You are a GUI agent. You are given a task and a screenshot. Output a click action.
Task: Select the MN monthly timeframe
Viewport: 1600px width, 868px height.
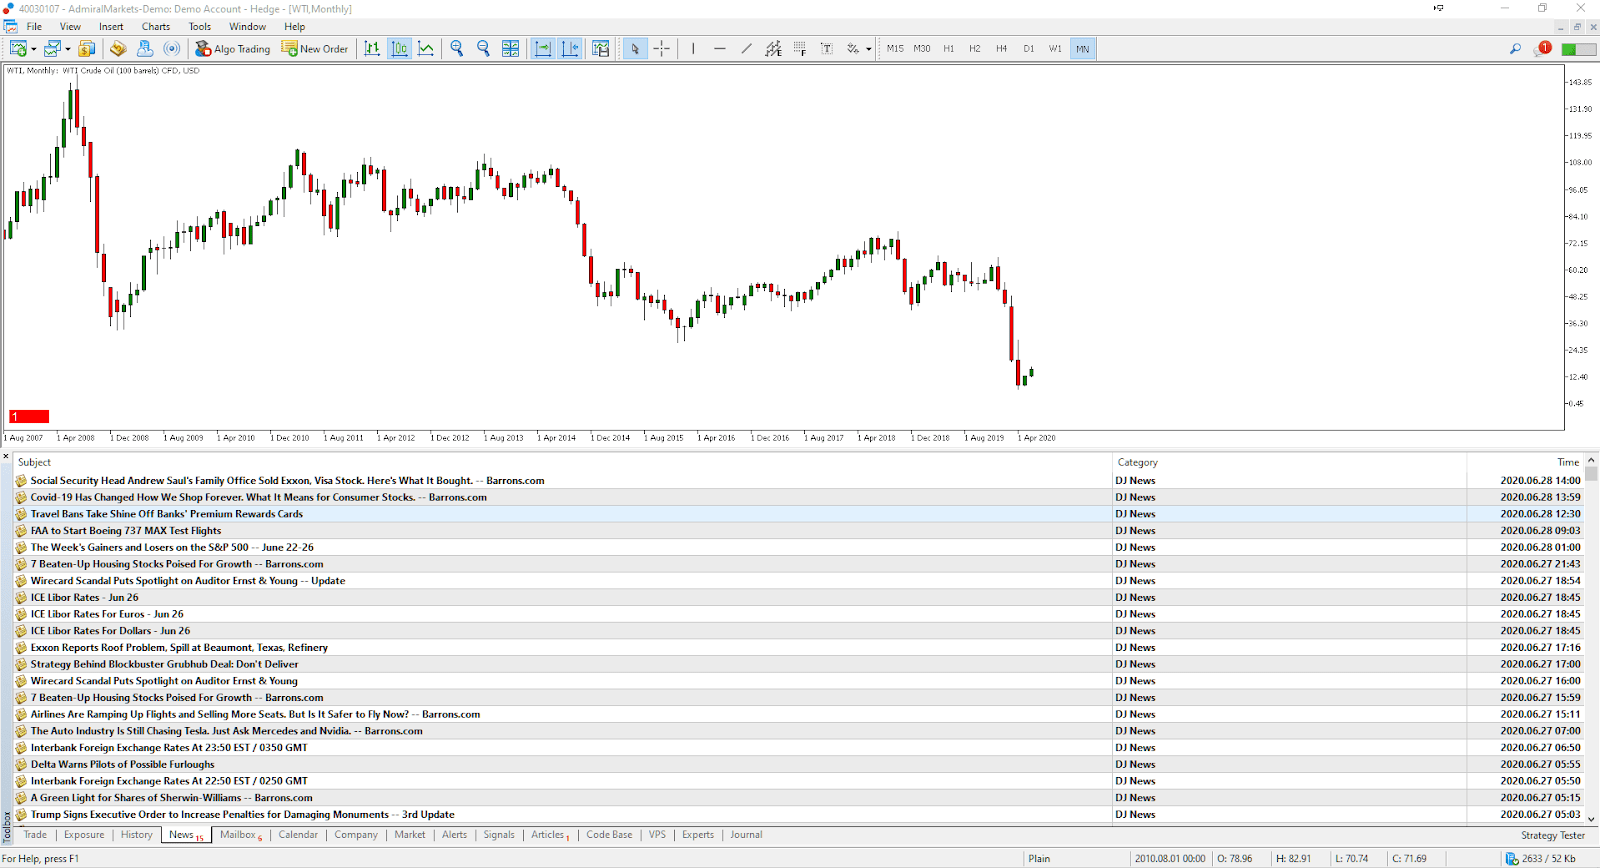(x=1083, y=48)
